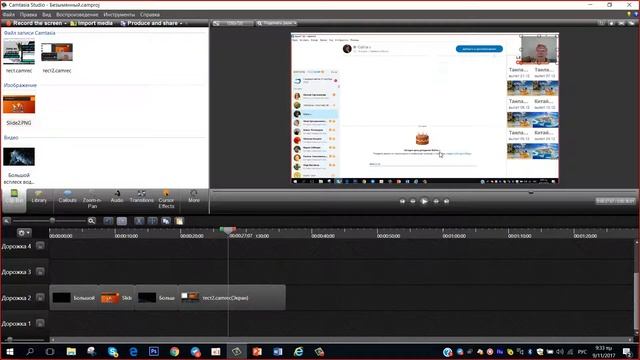Jump to previous clip in preview
This screenshot has height=360, width=640.
pos(402,201)
